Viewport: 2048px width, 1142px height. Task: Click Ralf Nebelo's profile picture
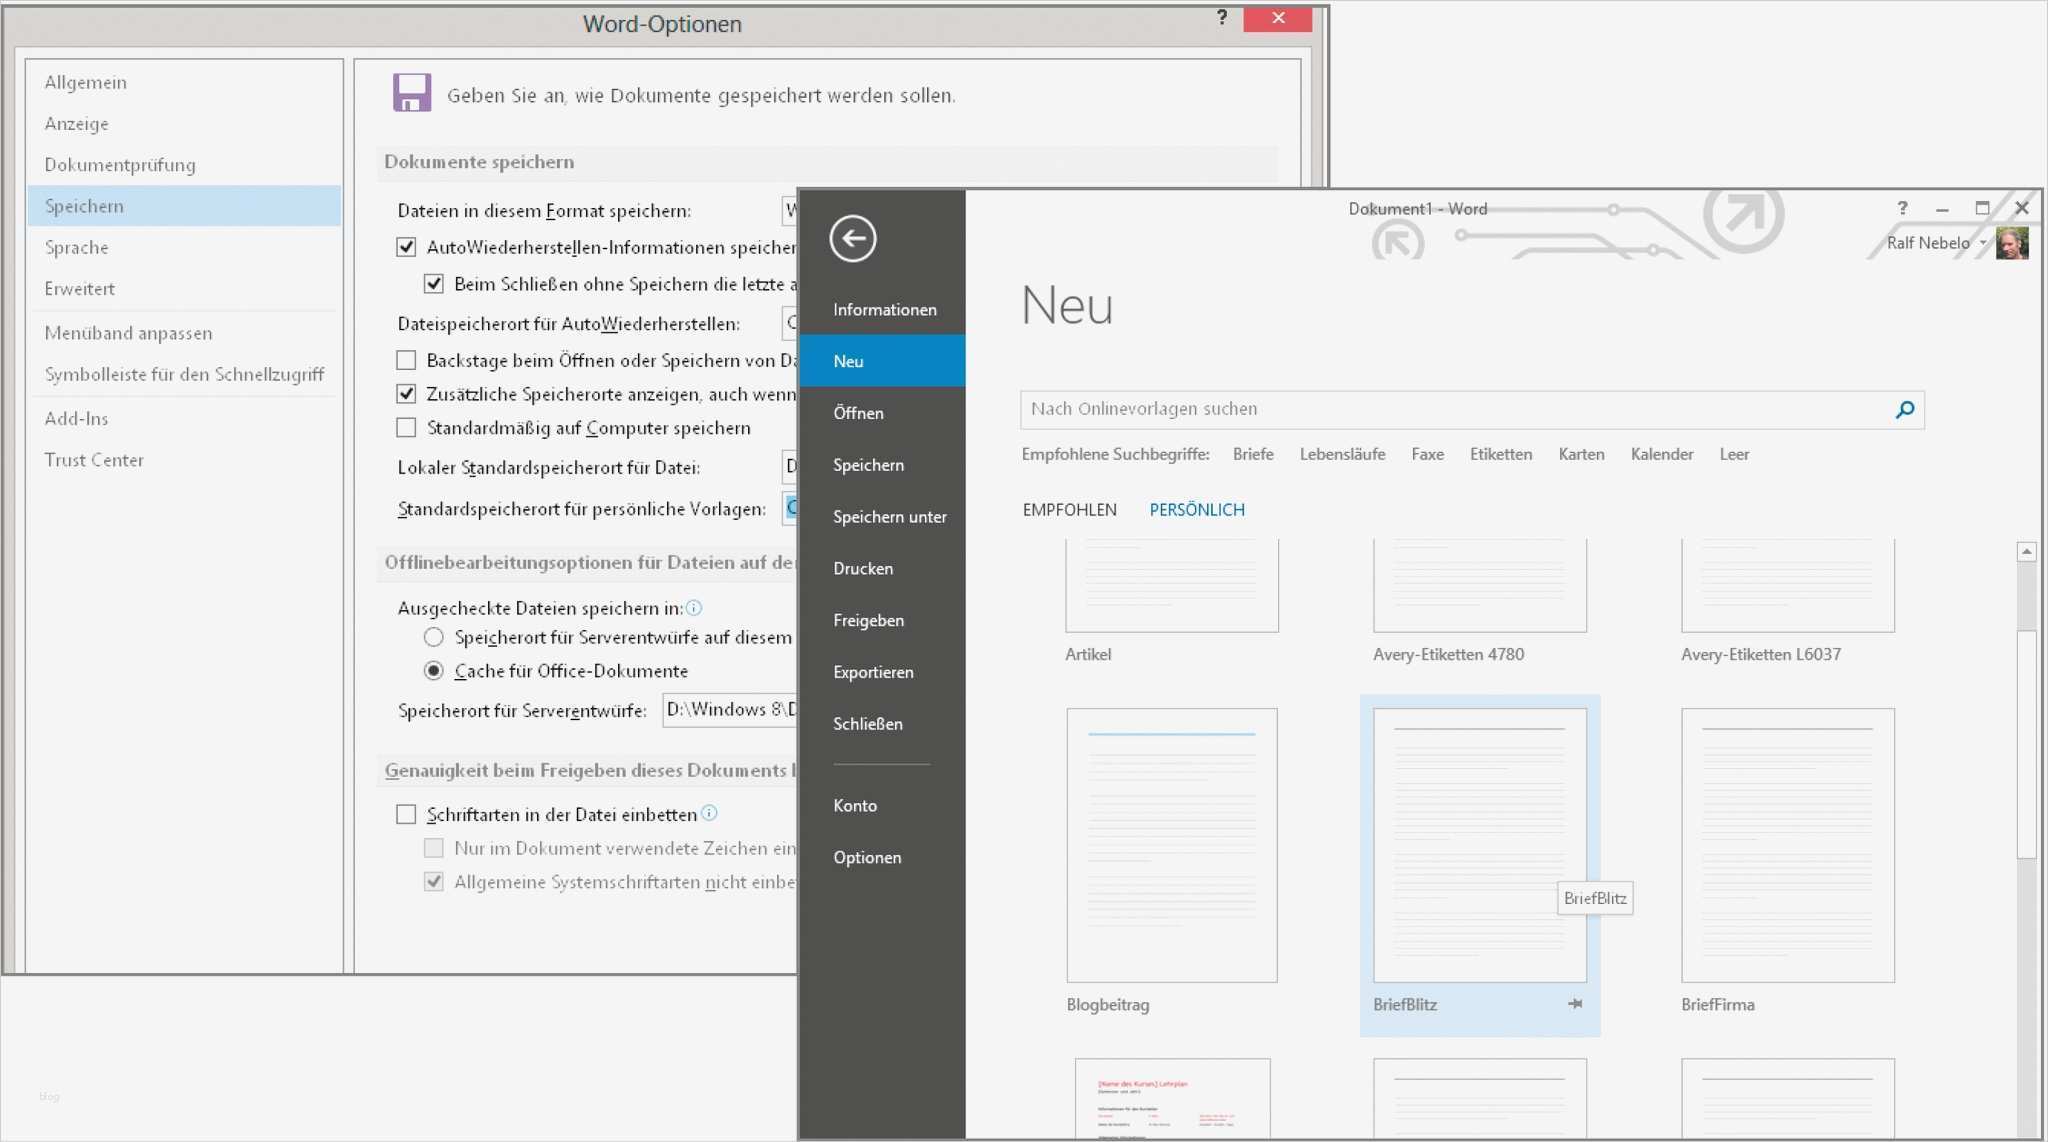coord(2013,242)
